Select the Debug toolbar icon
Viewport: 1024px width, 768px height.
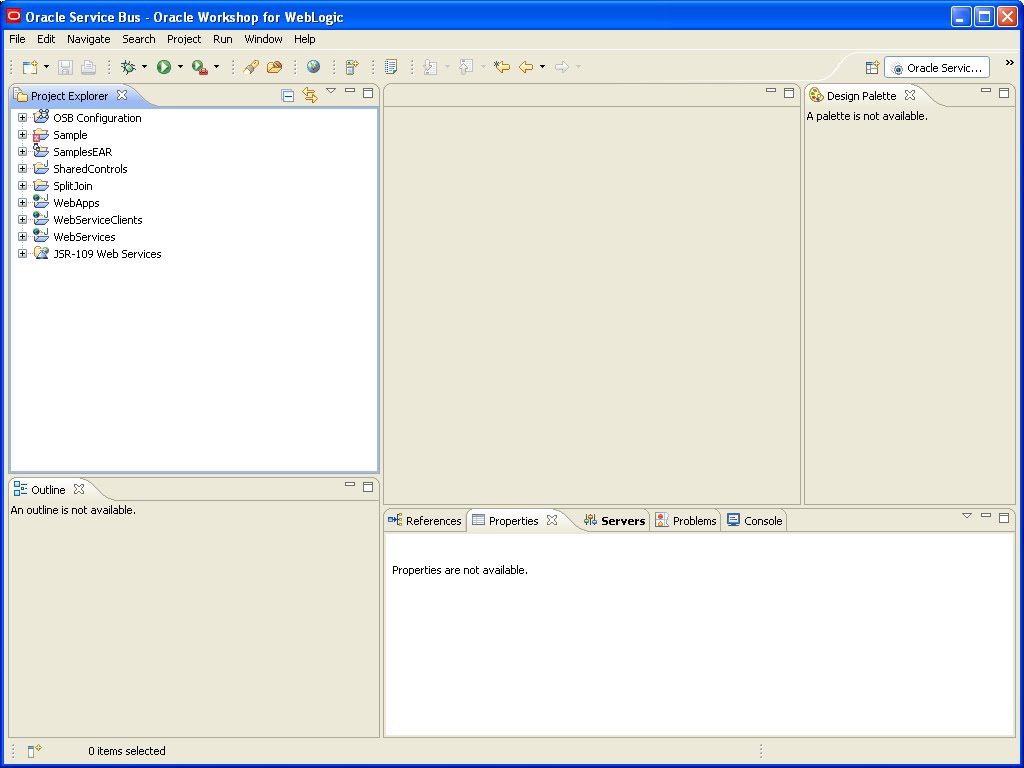click(x=128, y=66)
